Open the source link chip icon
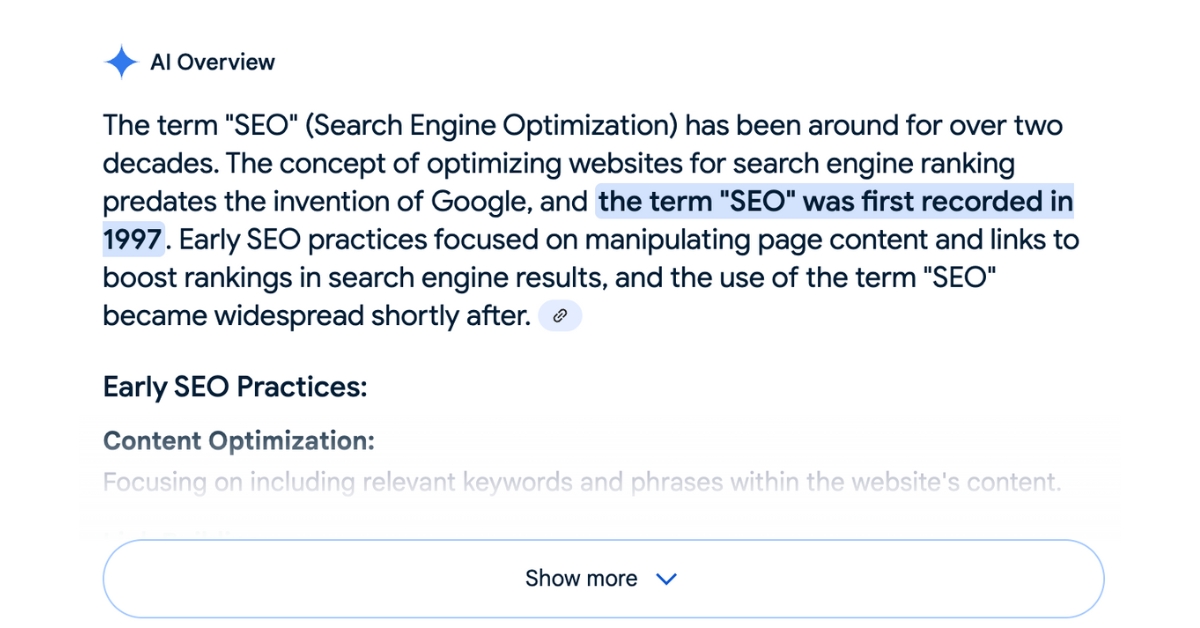The image size is (1200, 628). point(560,316)
